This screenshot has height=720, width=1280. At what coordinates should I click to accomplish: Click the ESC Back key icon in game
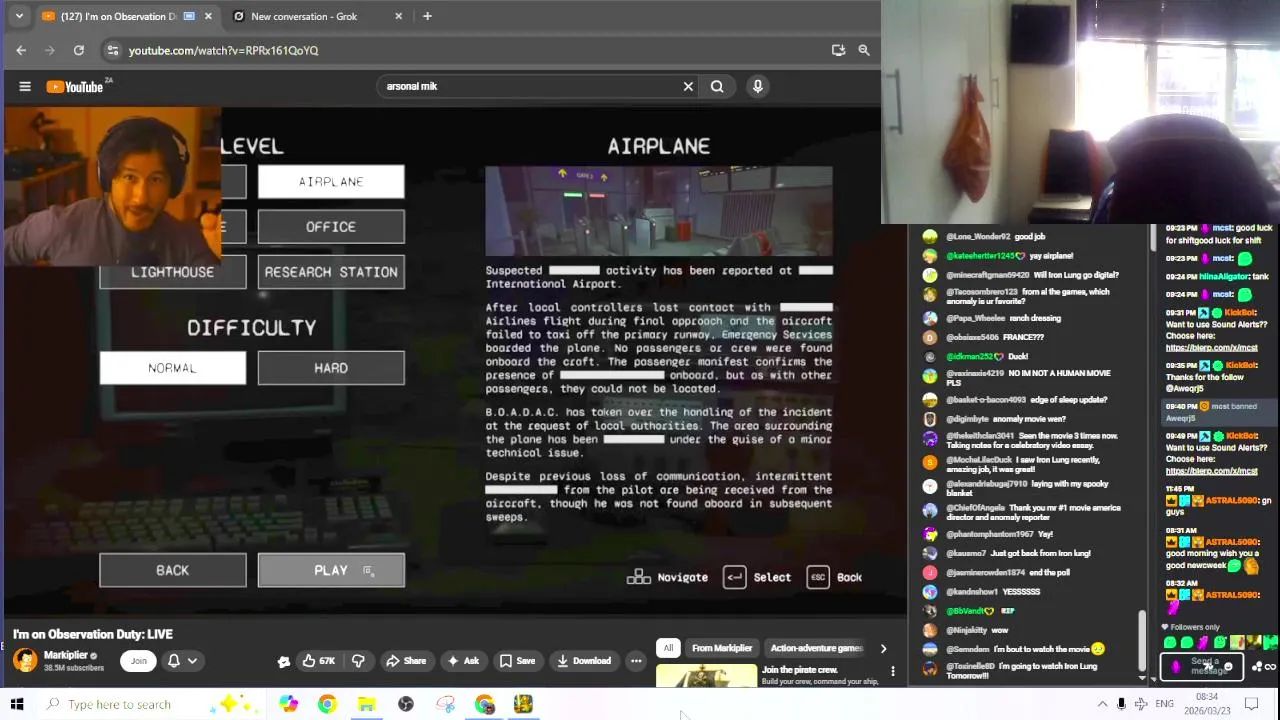[x=818, y=577]
